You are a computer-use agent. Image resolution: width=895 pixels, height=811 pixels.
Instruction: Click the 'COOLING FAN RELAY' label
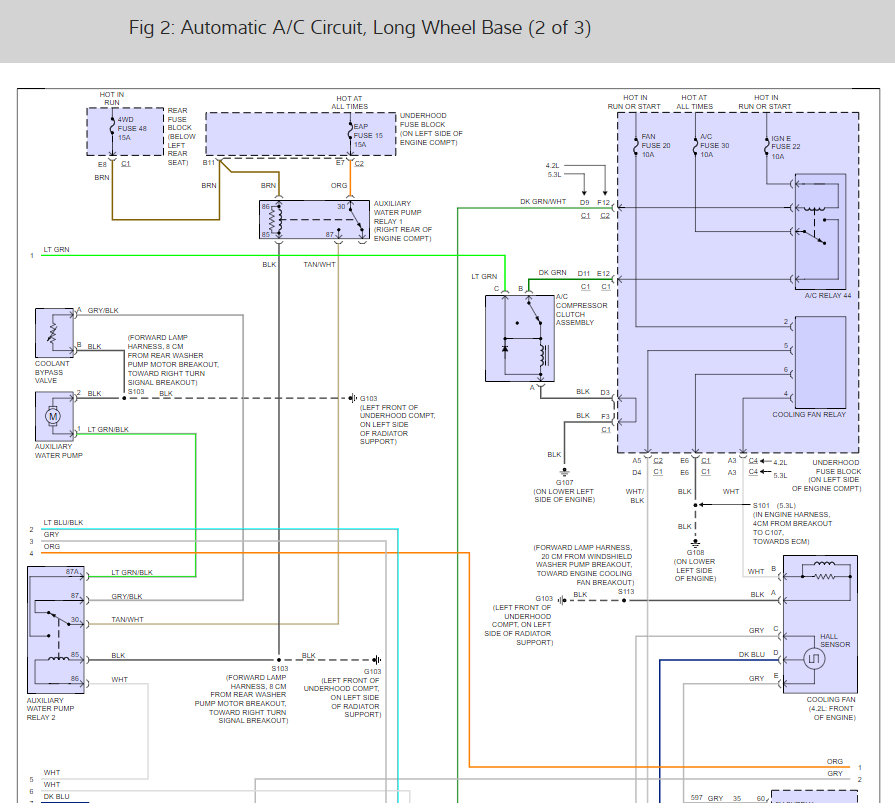point(809,414)
